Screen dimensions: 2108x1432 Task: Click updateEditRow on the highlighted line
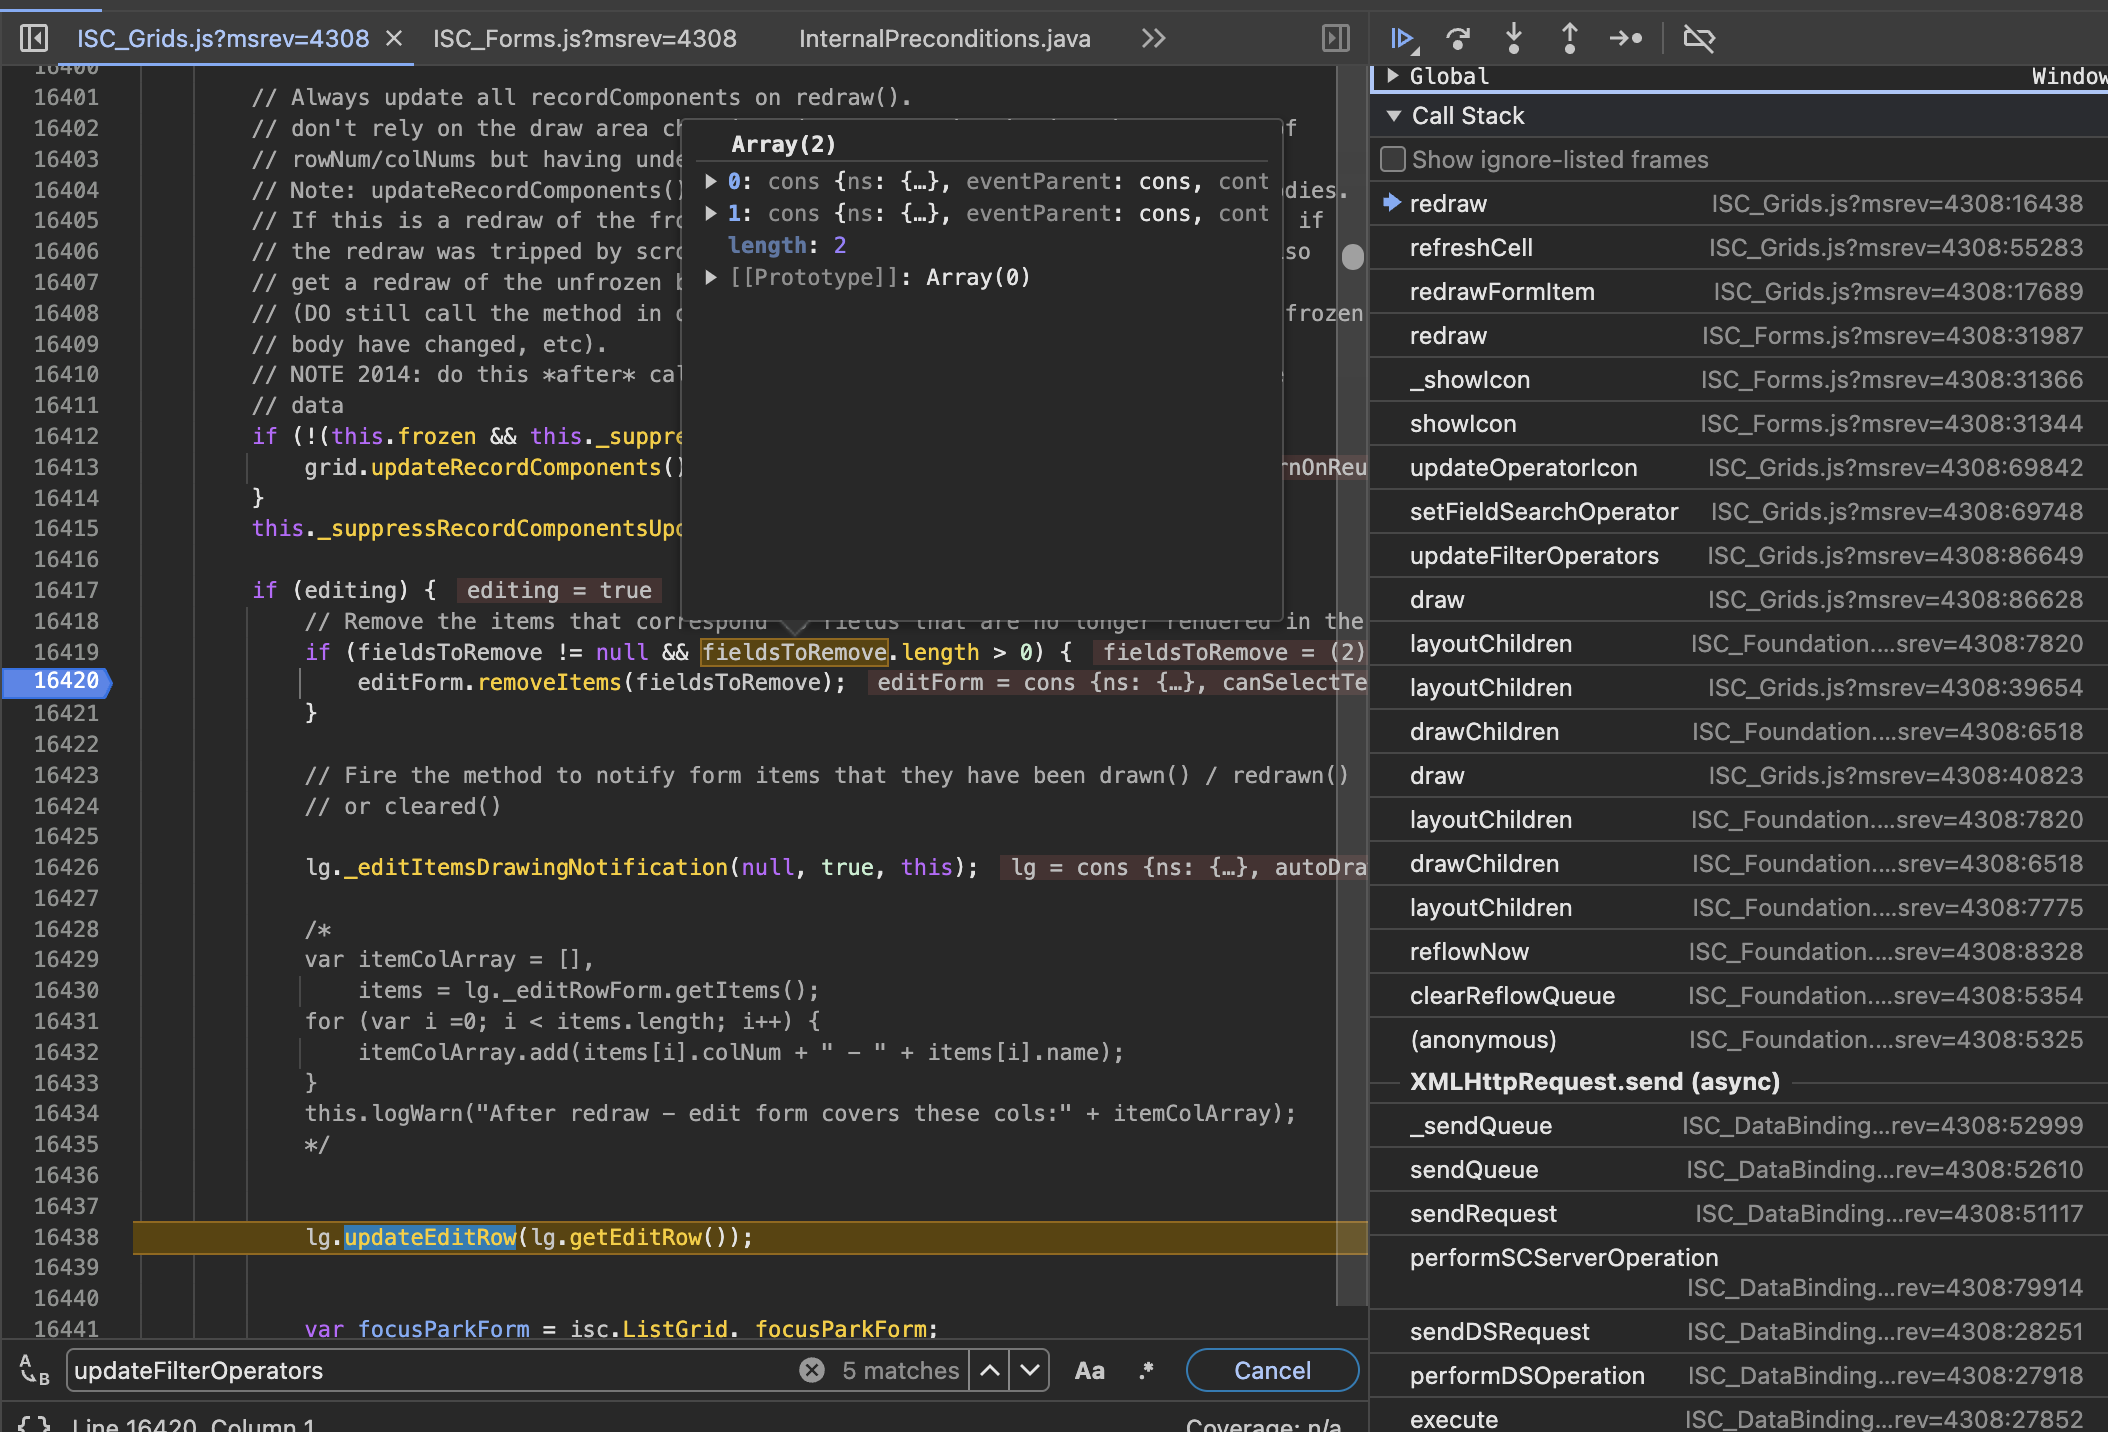tap(430, 1237)
